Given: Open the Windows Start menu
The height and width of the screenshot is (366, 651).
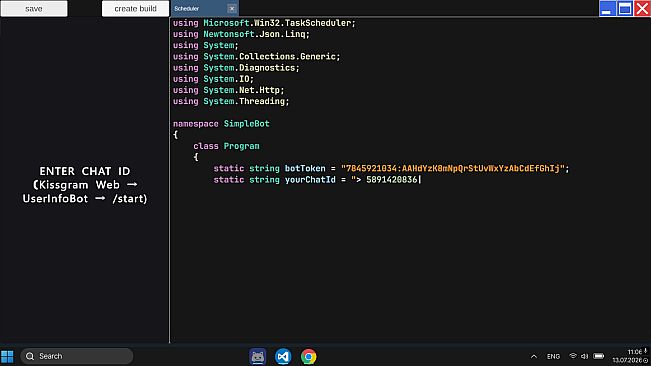Looking at the screenshot, I should pyautogui.click(x=7, y=356).
